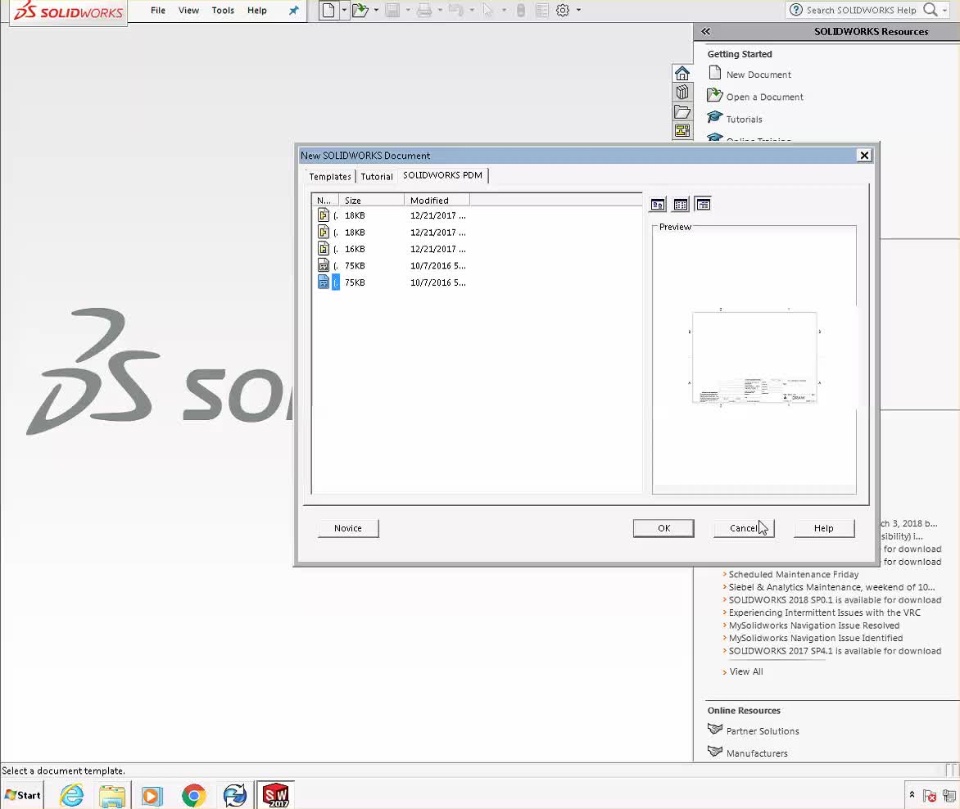Open the Tutorials link
The width and height of the screenshot is (960, 809).
744,119
